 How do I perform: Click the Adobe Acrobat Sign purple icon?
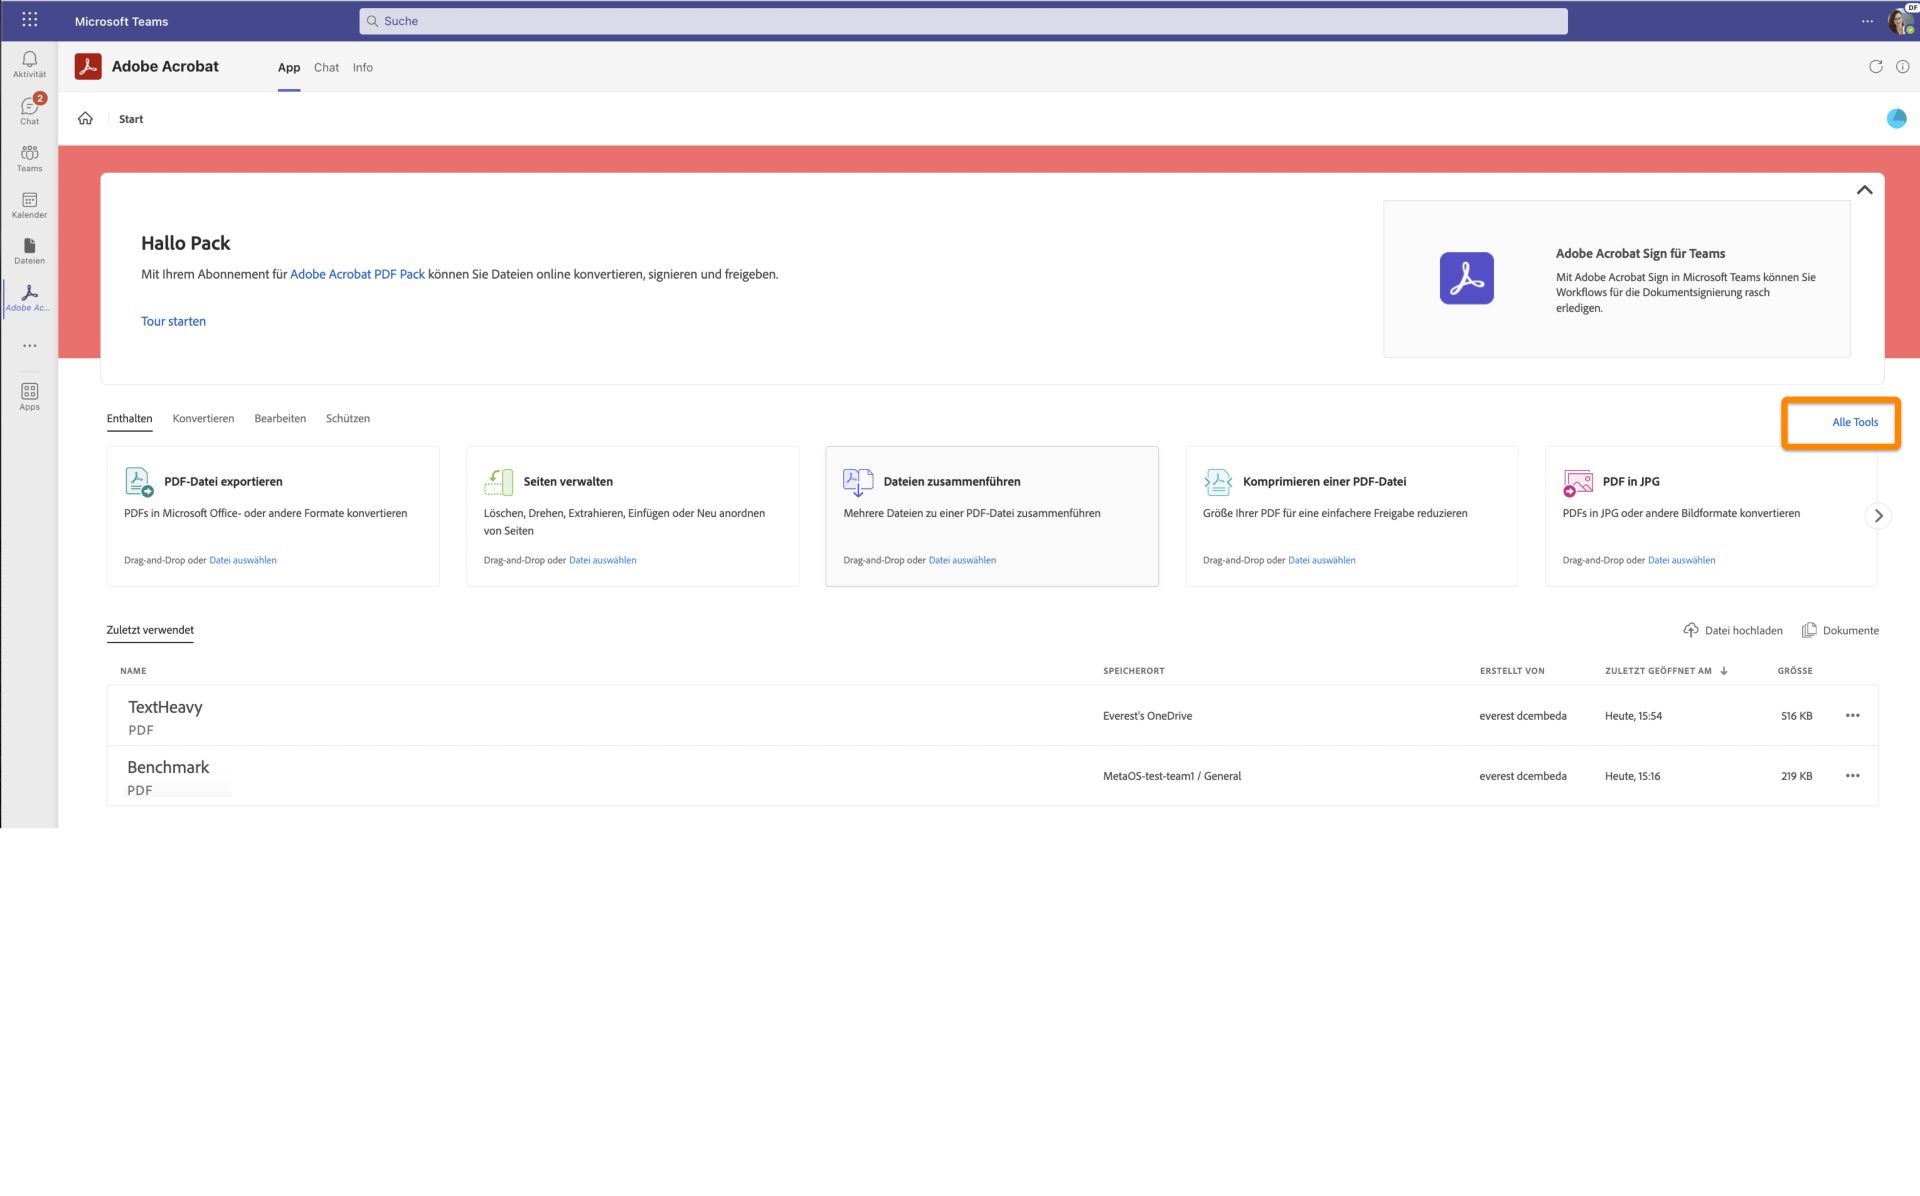(x=1466, y=278)
